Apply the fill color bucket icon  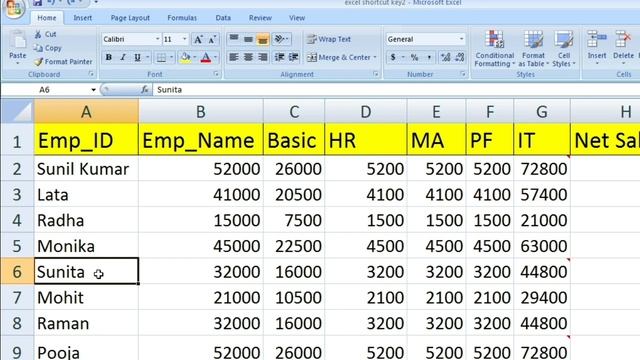(x=185, y=58)
